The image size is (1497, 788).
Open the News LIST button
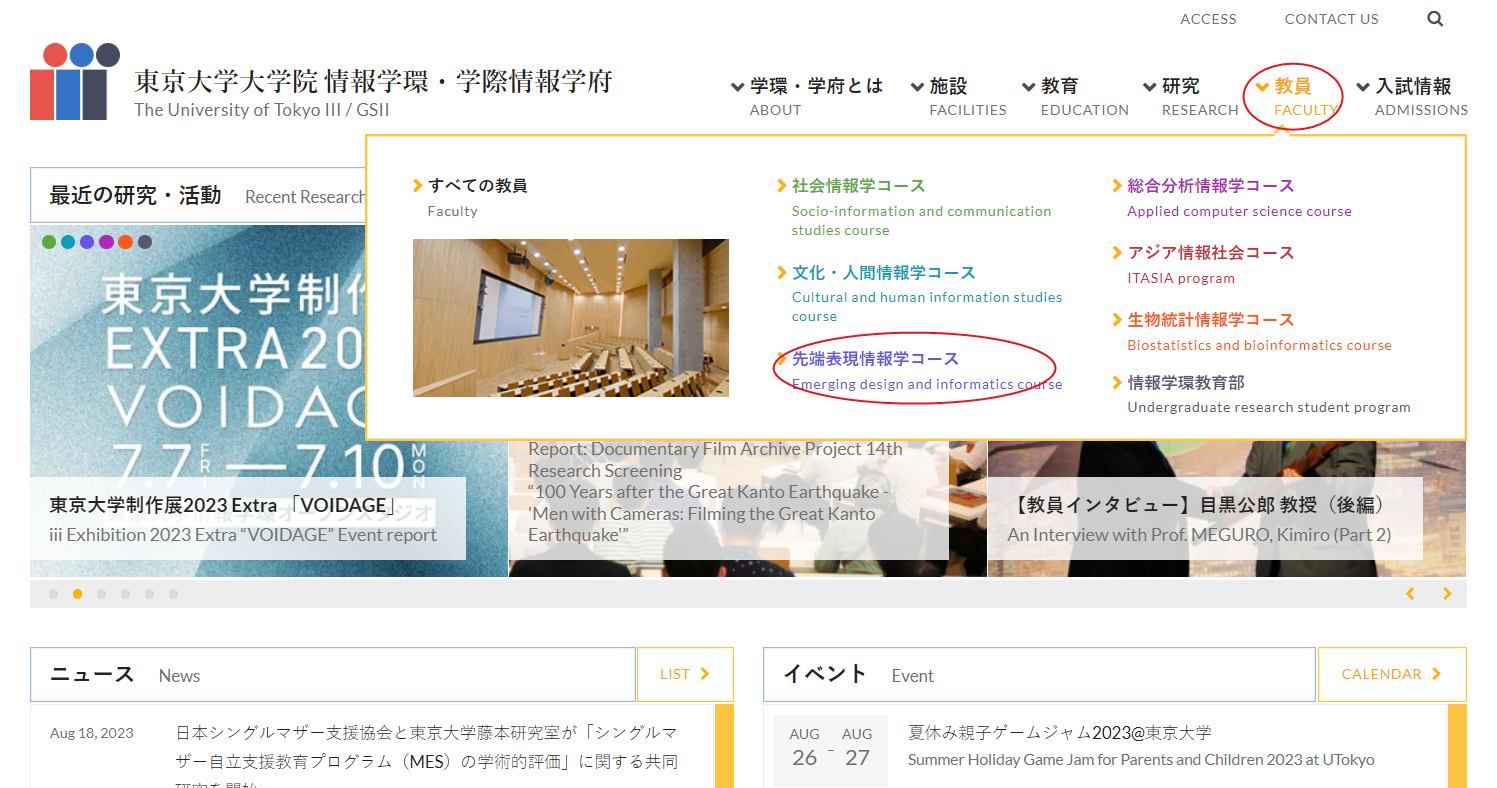point(685,674)
